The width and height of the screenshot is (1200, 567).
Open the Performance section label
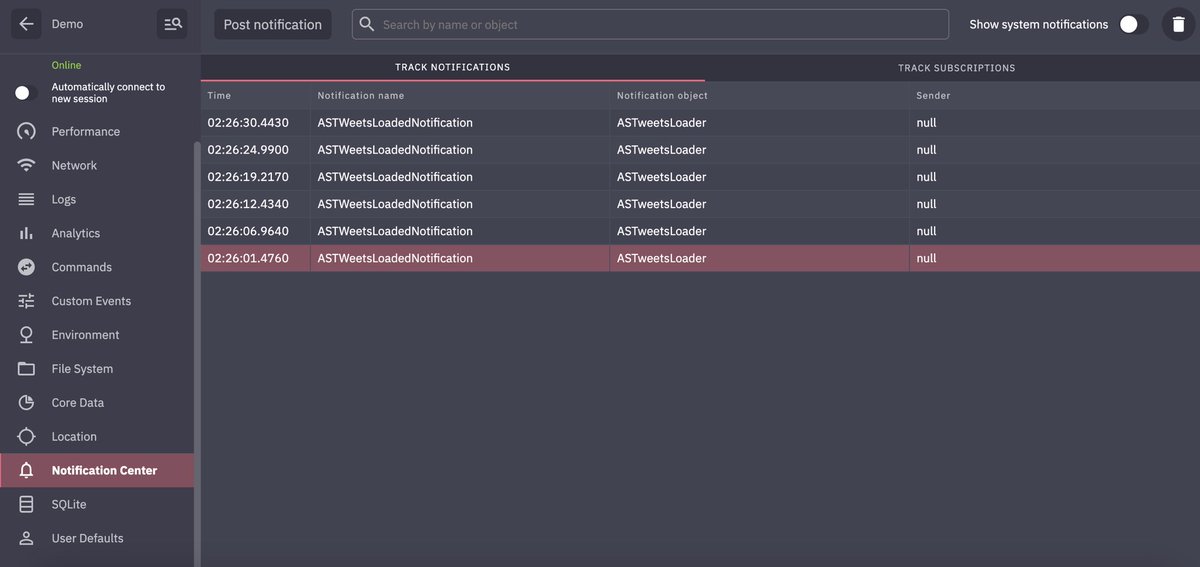pyautogui.click(x=86, y=132)
